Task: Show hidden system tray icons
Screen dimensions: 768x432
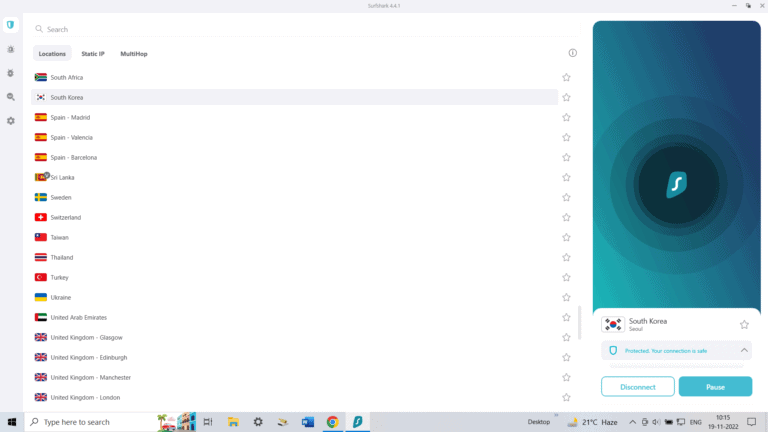Action: click(x=632, y=422)
